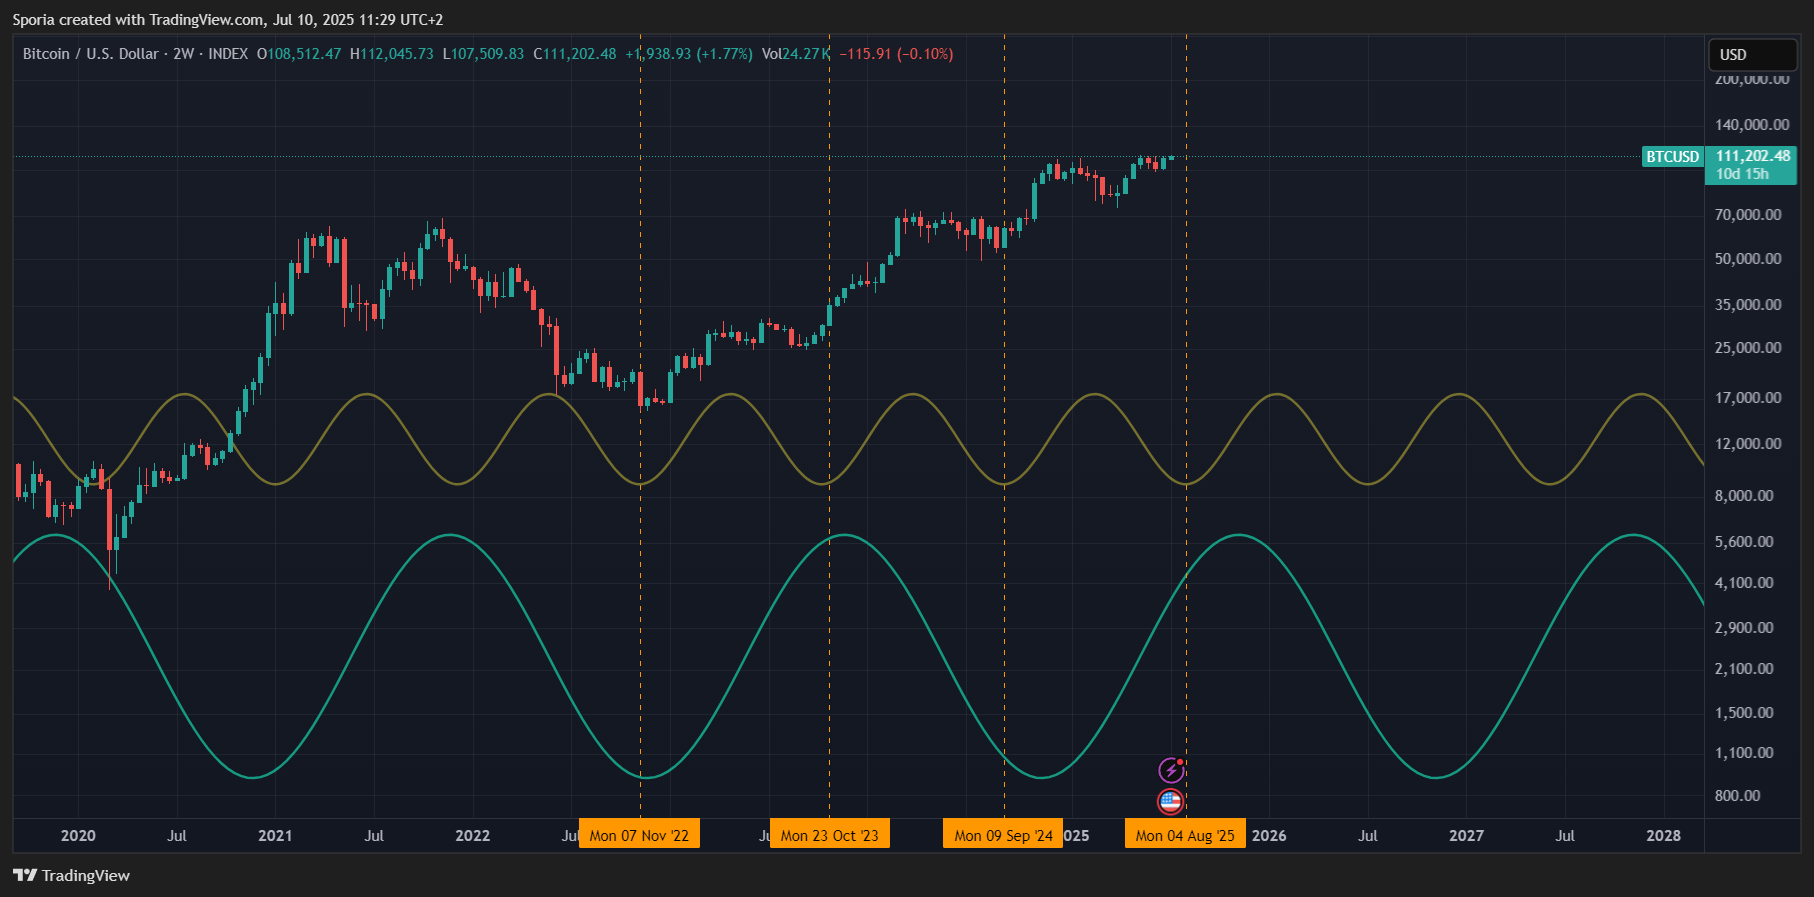
Task: Click the BTCUSD price label tag
Action: (x=1672, y=156)
